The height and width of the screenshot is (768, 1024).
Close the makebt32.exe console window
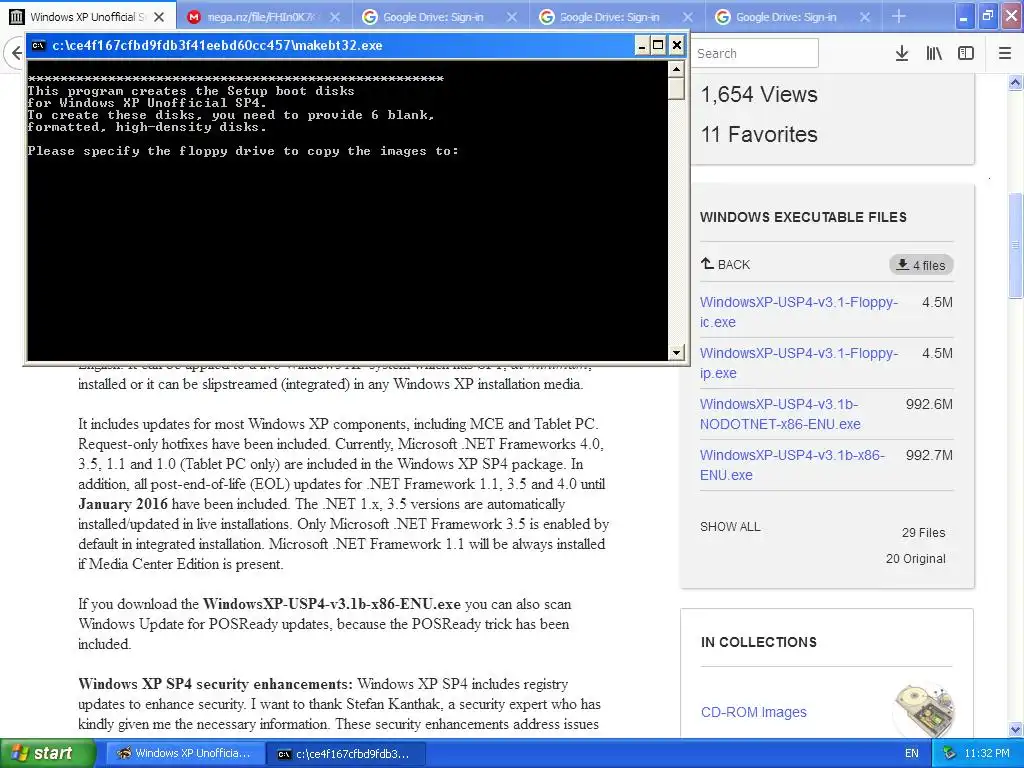click(677, 45)
